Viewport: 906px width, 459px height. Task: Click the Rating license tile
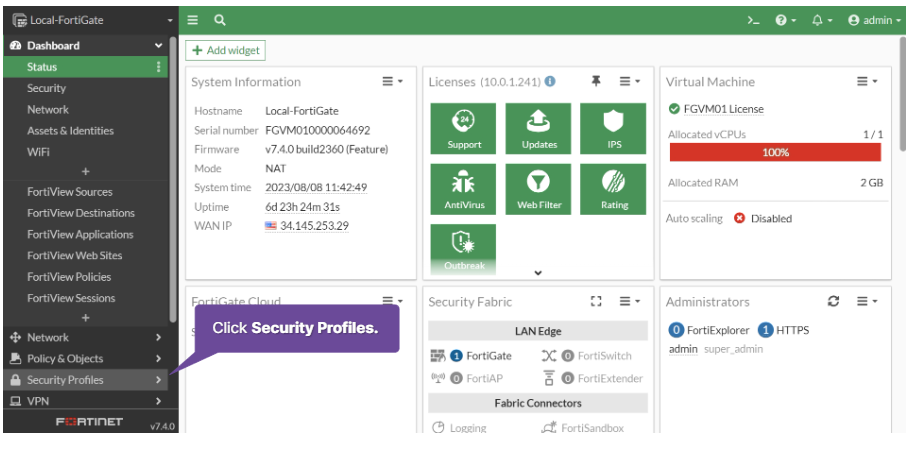613,189
